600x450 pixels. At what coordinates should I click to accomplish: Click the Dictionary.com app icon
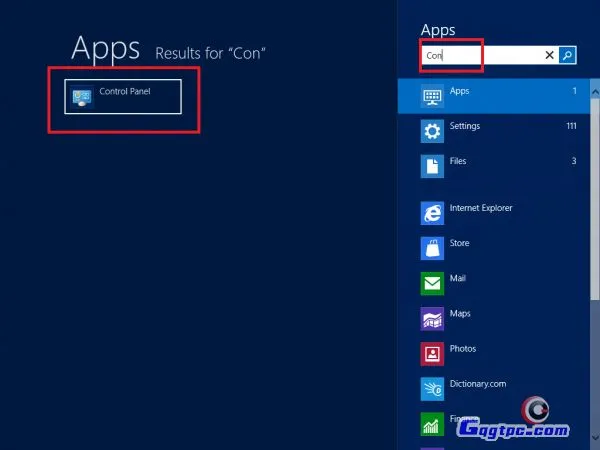click(x=432, y=389)
